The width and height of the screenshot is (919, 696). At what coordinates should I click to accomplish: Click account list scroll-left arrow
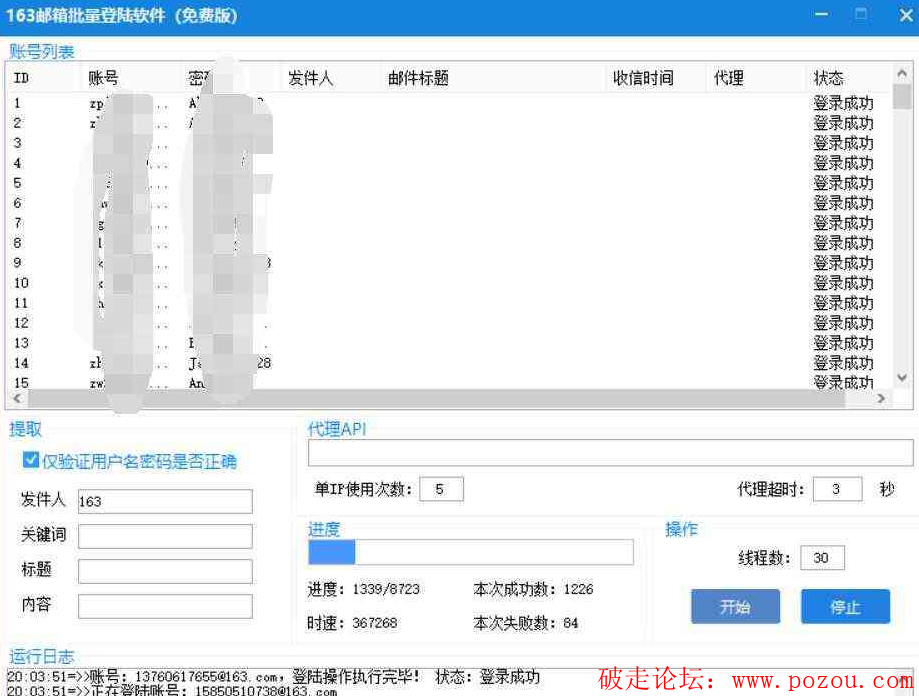[17, 398]
